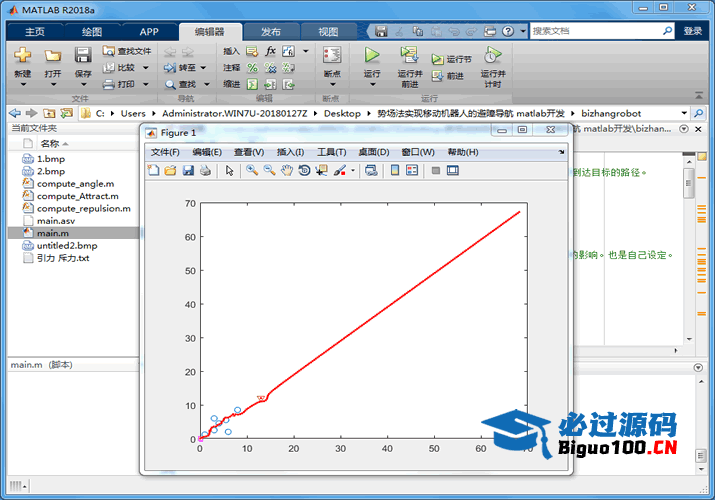This screenshot has width=715, height=500.
Task: Click the Save (保存) disk icon
Action: click(83, 56)
